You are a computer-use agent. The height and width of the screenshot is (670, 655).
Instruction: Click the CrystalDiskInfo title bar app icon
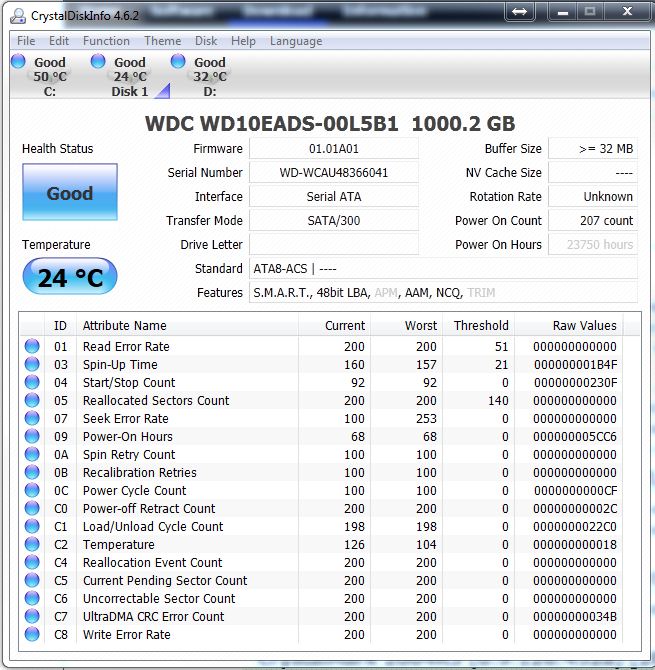(x=19, y=11)
